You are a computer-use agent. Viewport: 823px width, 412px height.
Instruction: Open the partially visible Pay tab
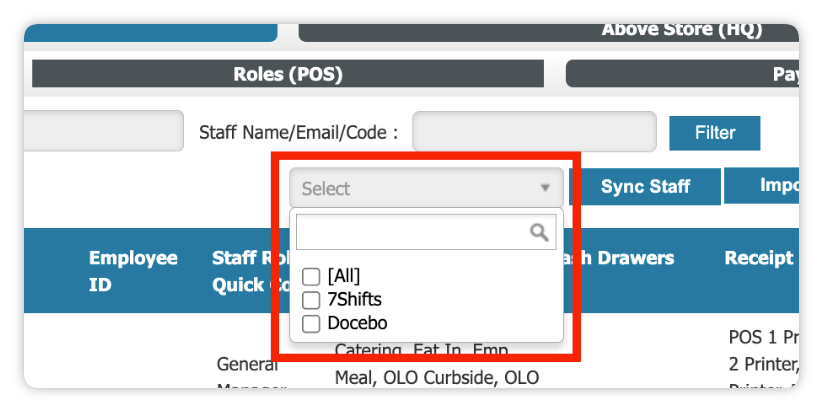[682, 73]
